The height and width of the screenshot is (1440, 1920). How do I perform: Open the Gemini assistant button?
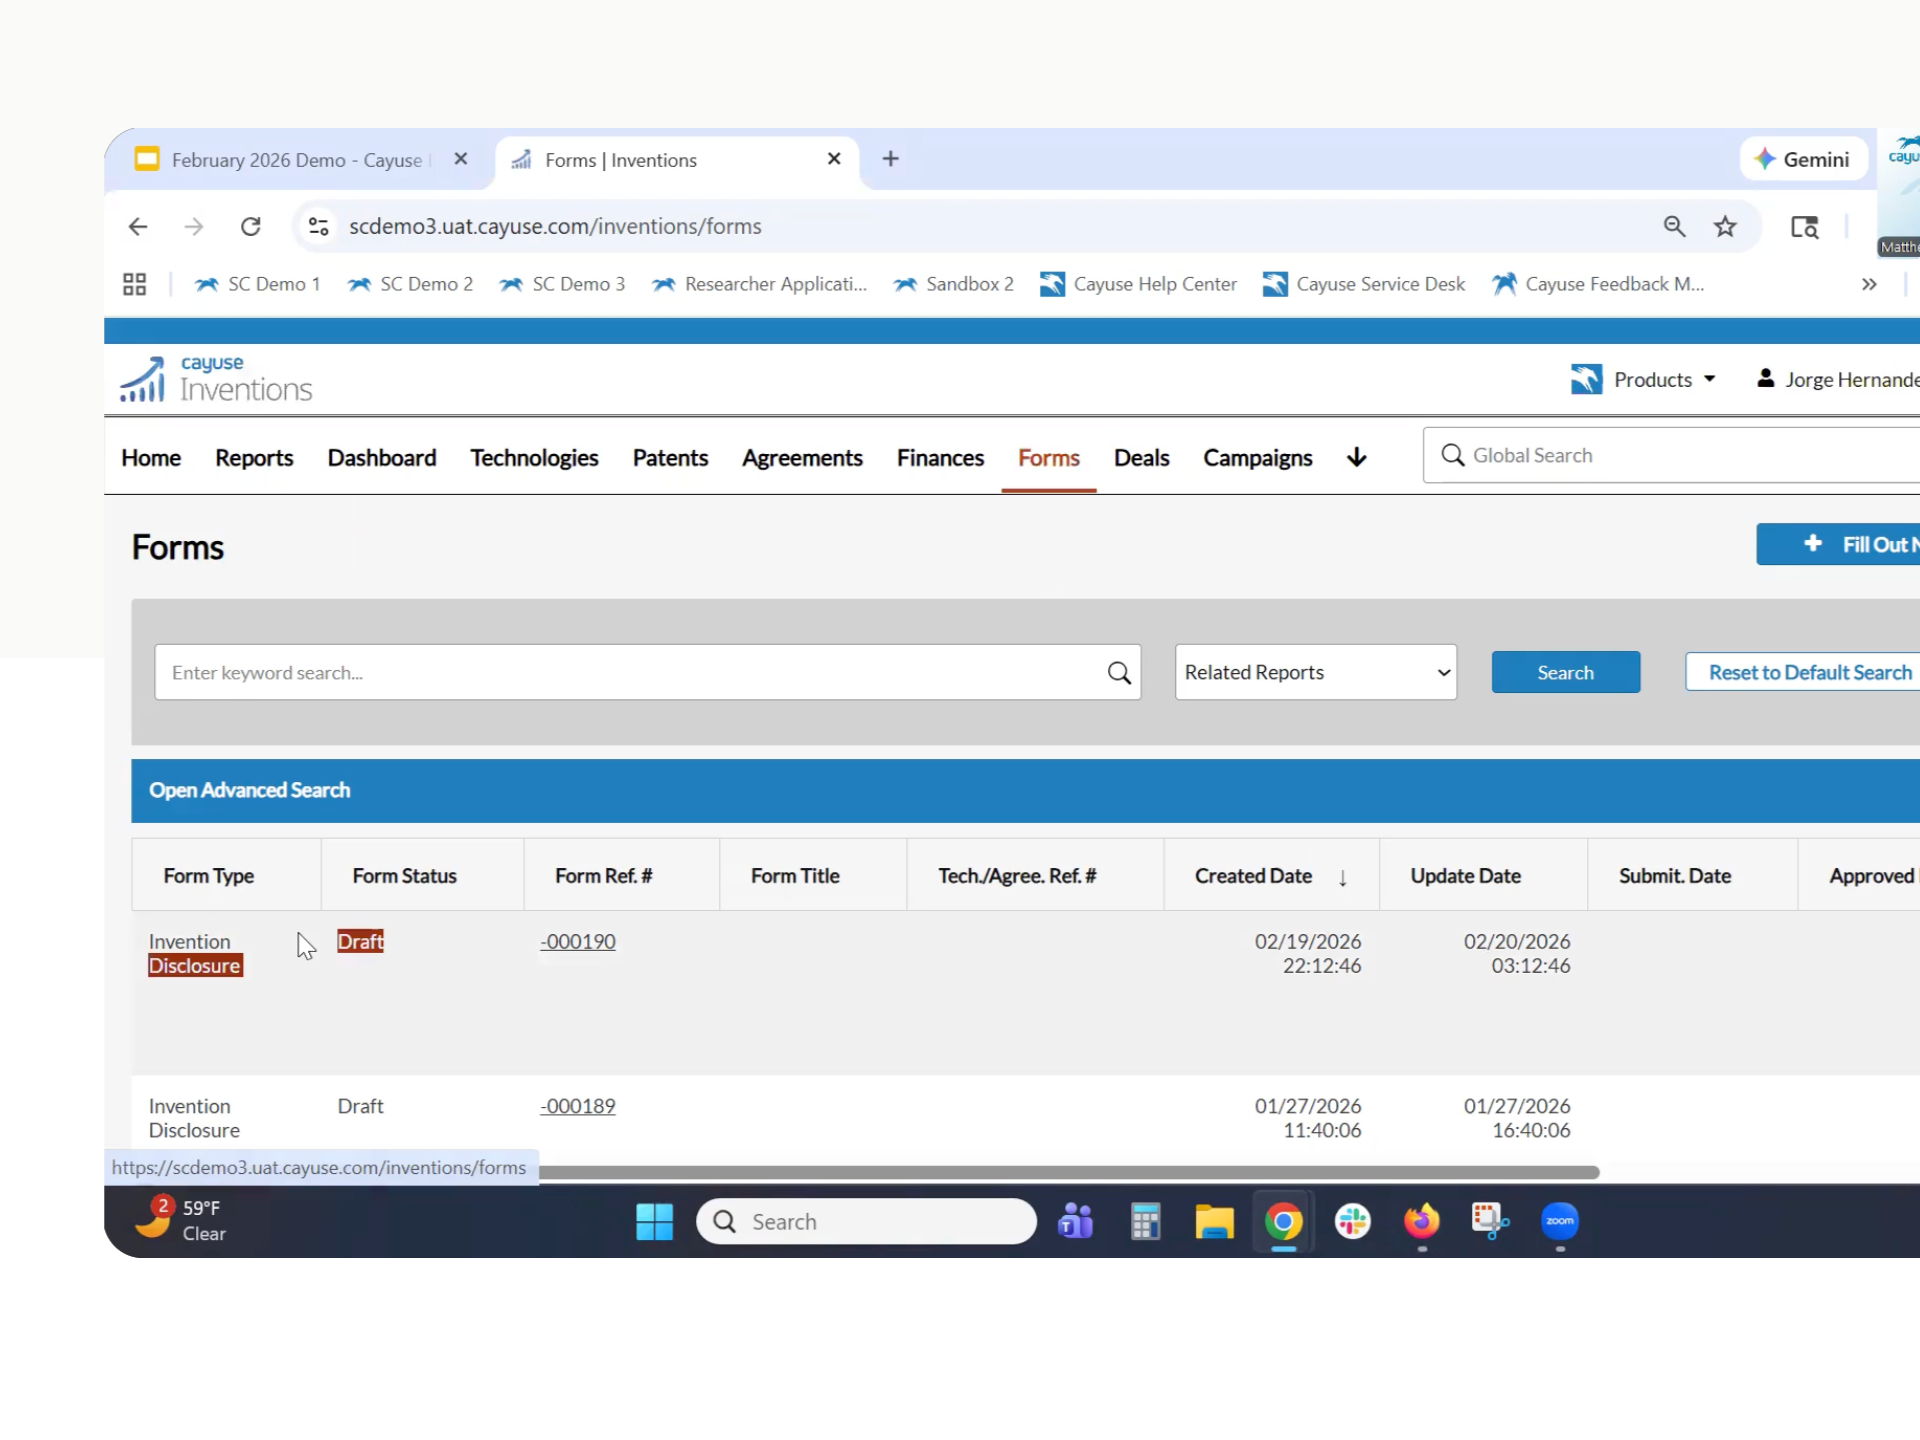point(1803,159)
